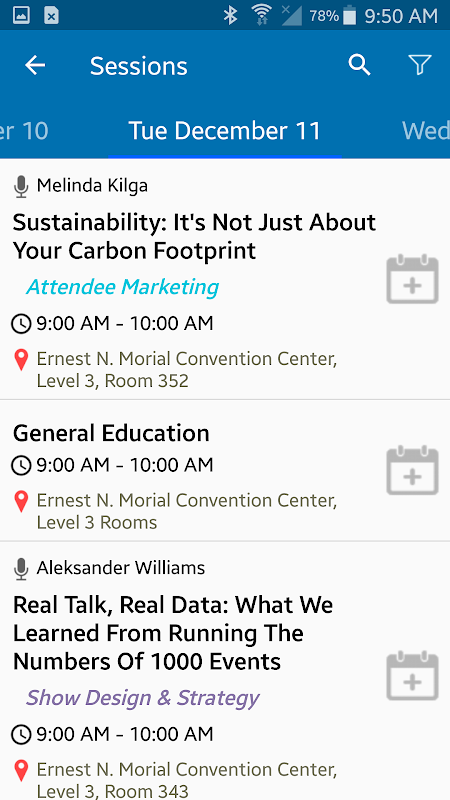Add Real Talk, Real Data session to calendar

pyautogui.click(x=412, y=676)
